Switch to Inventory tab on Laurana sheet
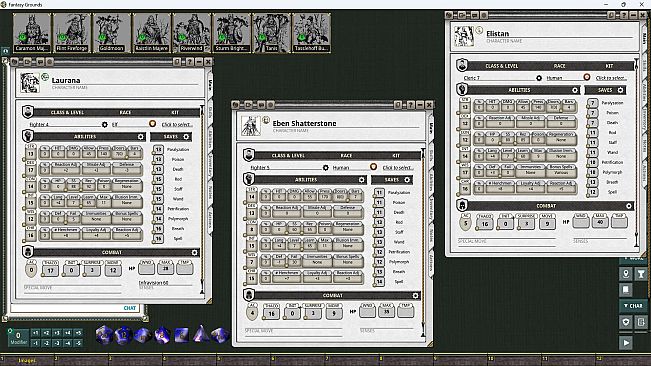Screen dimensions: 651x366 point(210,166)
